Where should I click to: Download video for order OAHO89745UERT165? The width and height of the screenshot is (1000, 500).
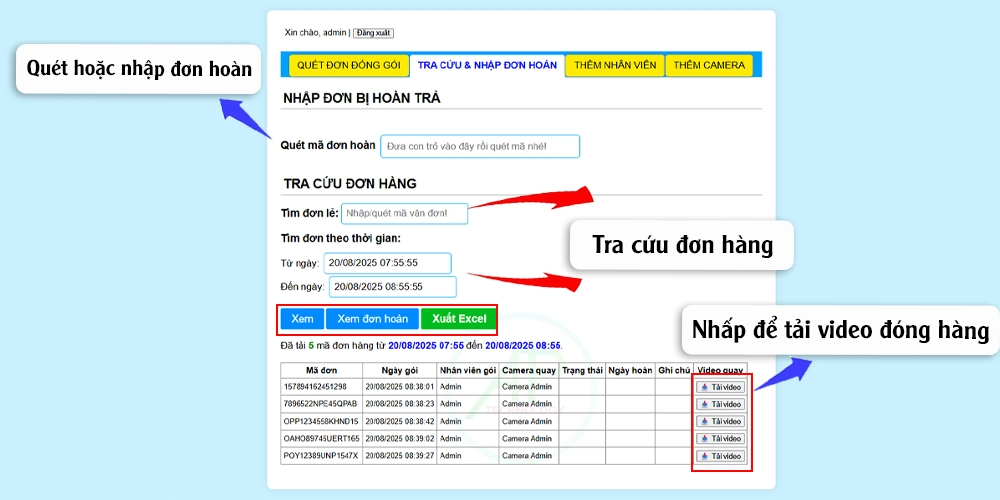(x=721, y=438)
